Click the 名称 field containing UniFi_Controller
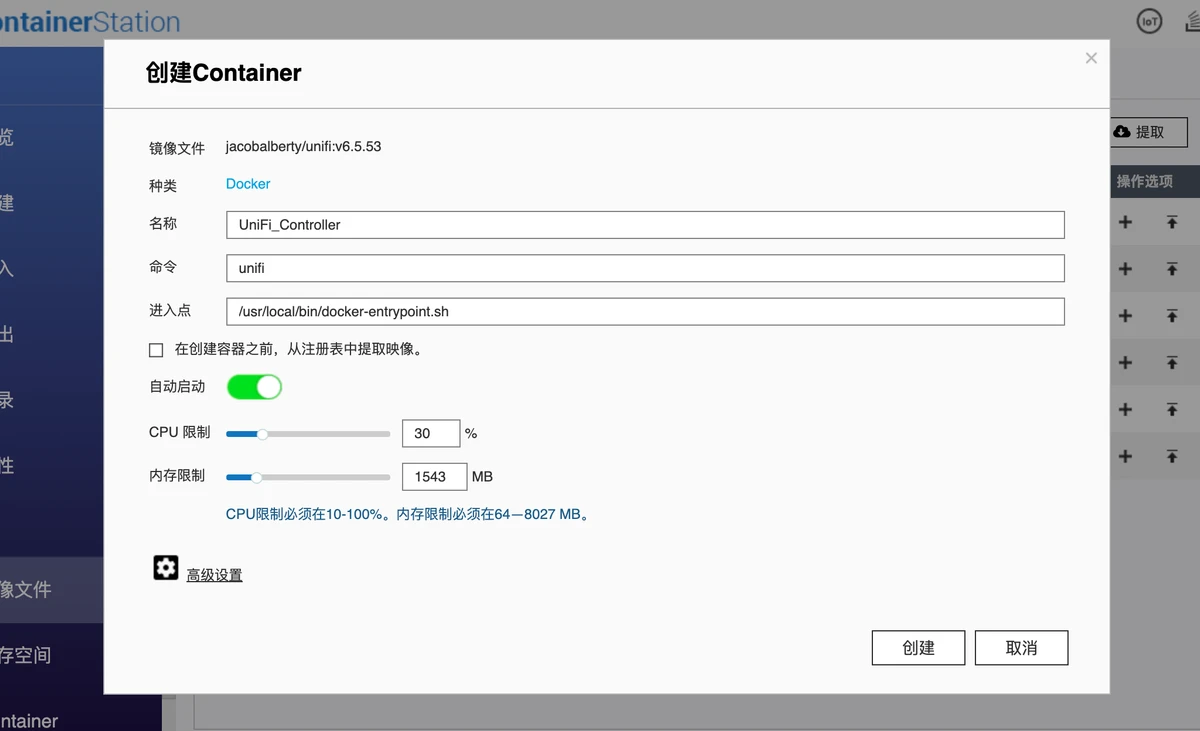 [645, 225]
